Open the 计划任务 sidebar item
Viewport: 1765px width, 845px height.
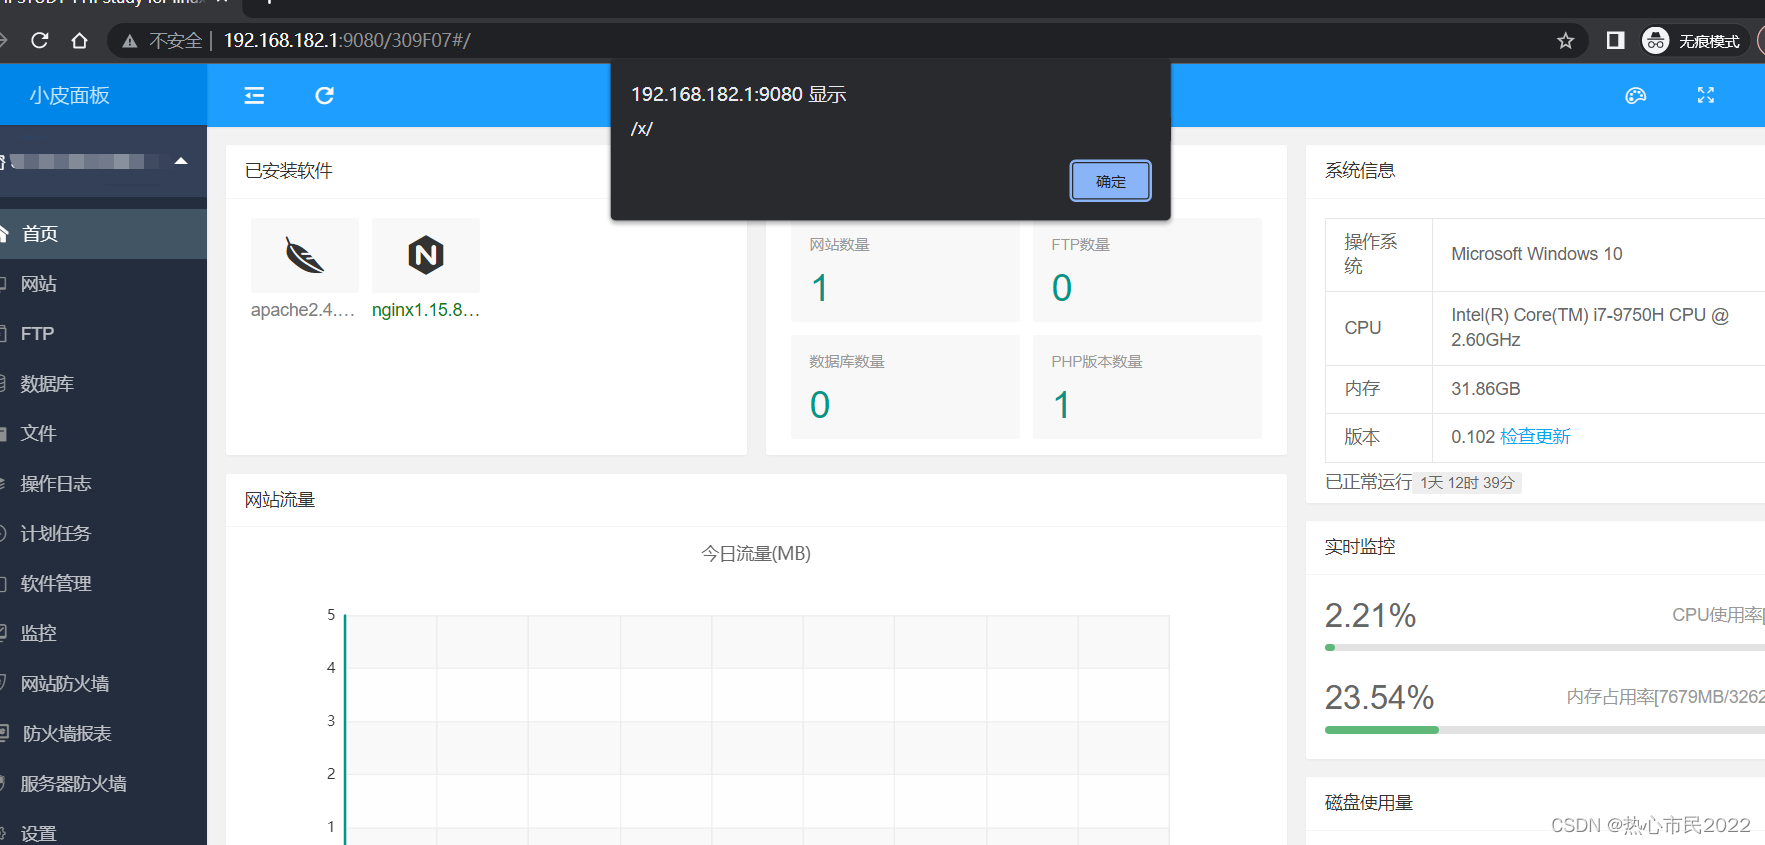pyautogui.click(x=103, y=534)
